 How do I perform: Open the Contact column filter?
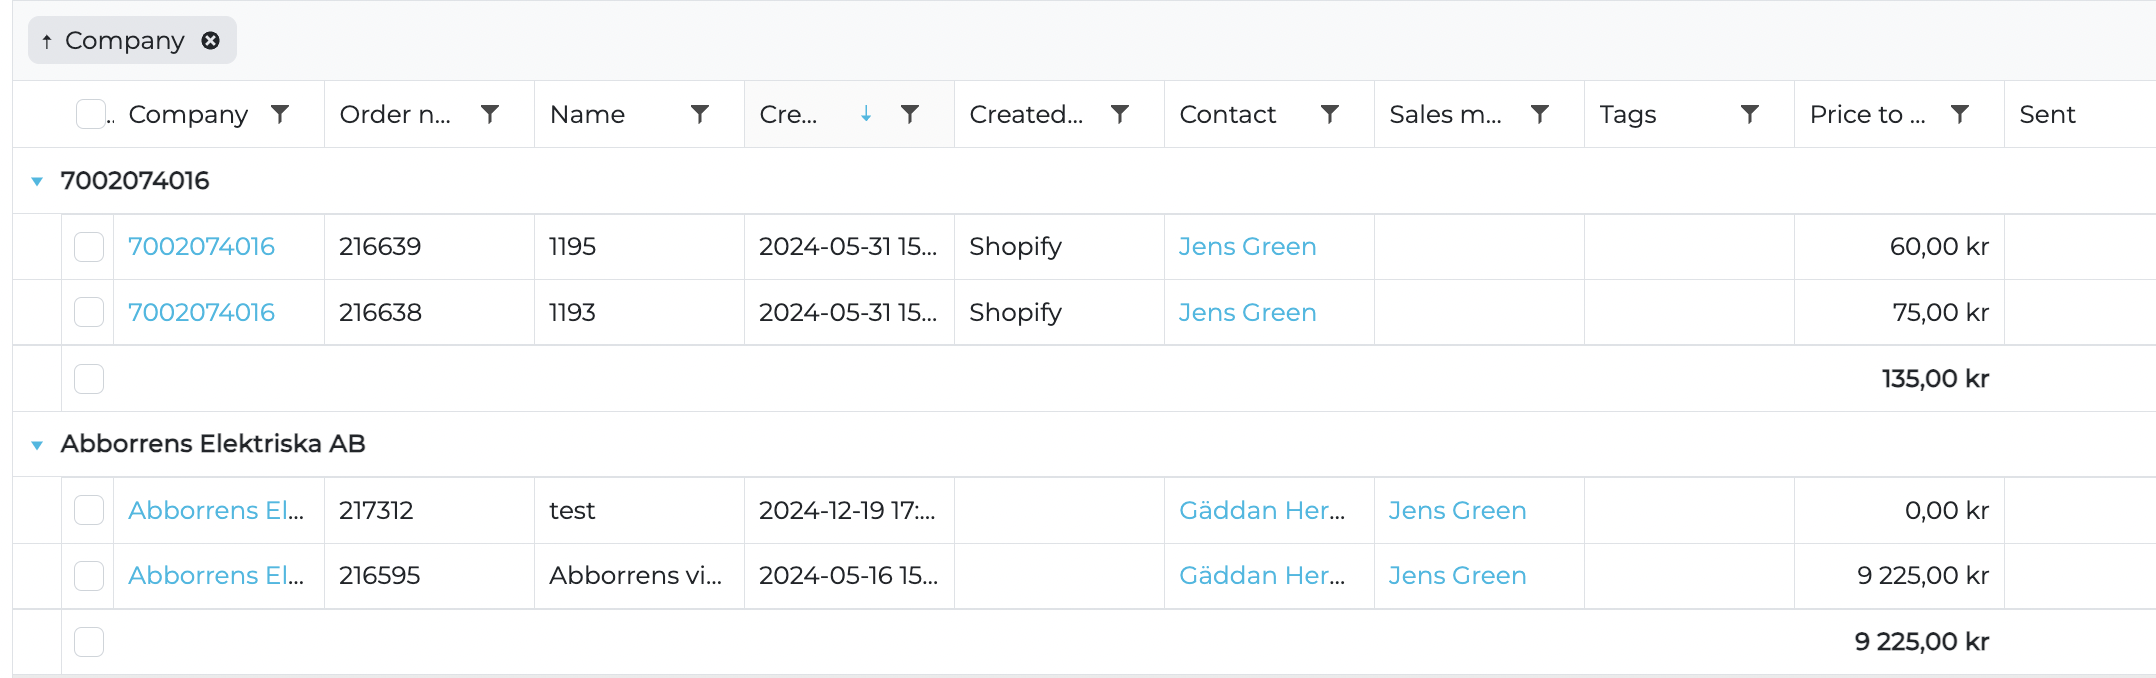click(1330, 114)
